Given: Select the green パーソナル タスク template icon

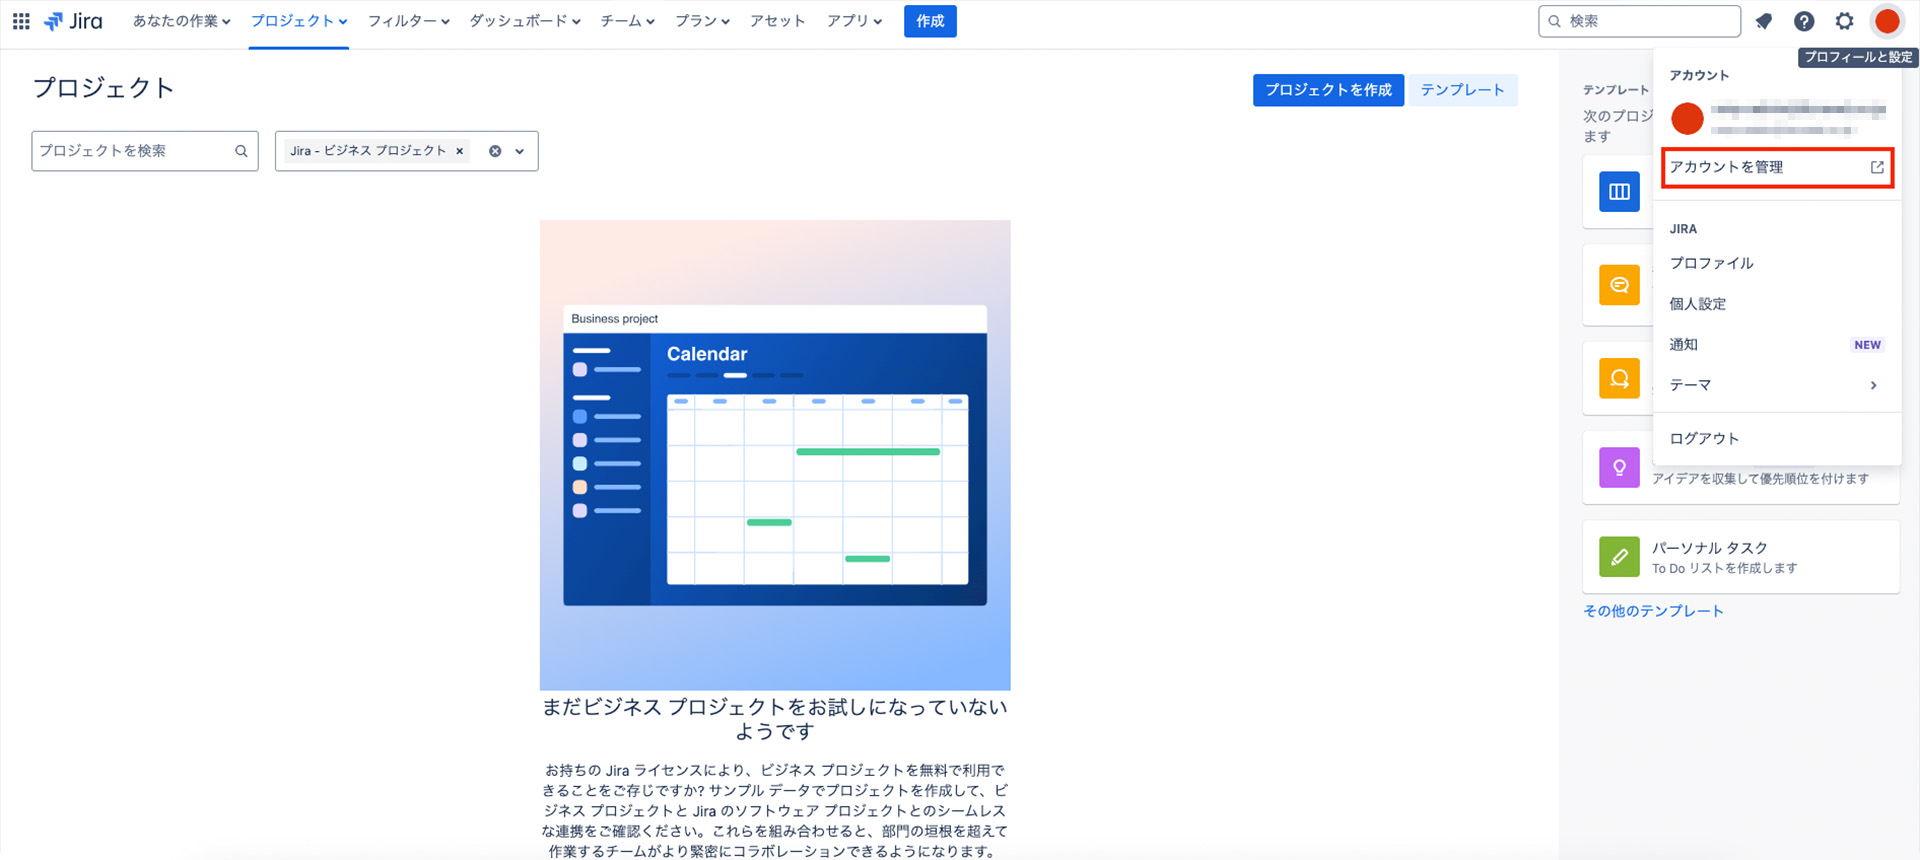Looking at the screenshot, I should (1619, 557).
